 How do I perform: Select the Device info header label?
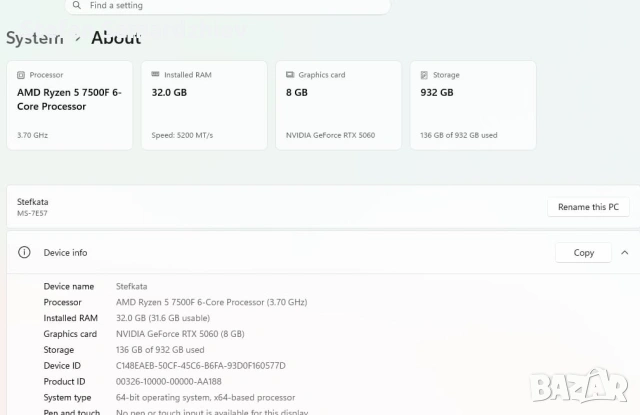tap(65, 253)
